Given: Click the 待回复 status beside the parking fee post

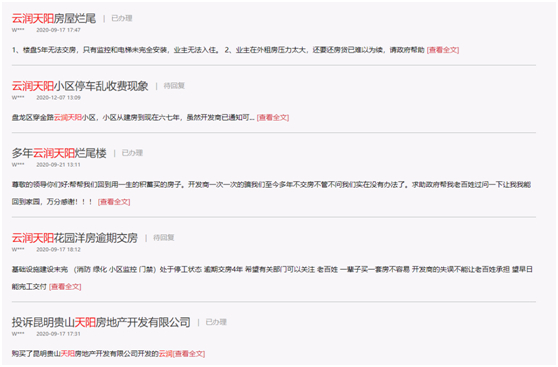Looking at the screenshot, I should [174, 86].
